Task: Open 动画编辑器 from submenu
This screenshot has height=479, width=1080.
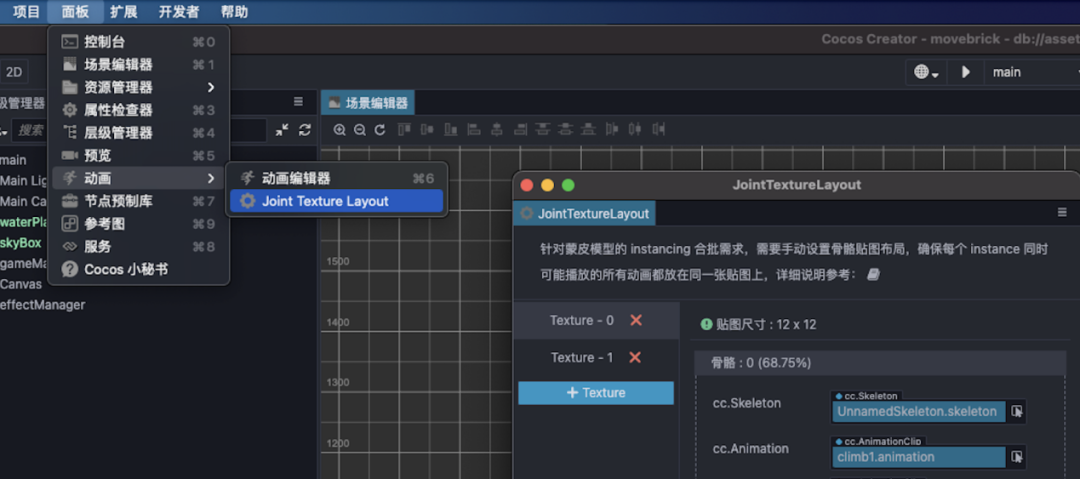Action: [337, 179]
